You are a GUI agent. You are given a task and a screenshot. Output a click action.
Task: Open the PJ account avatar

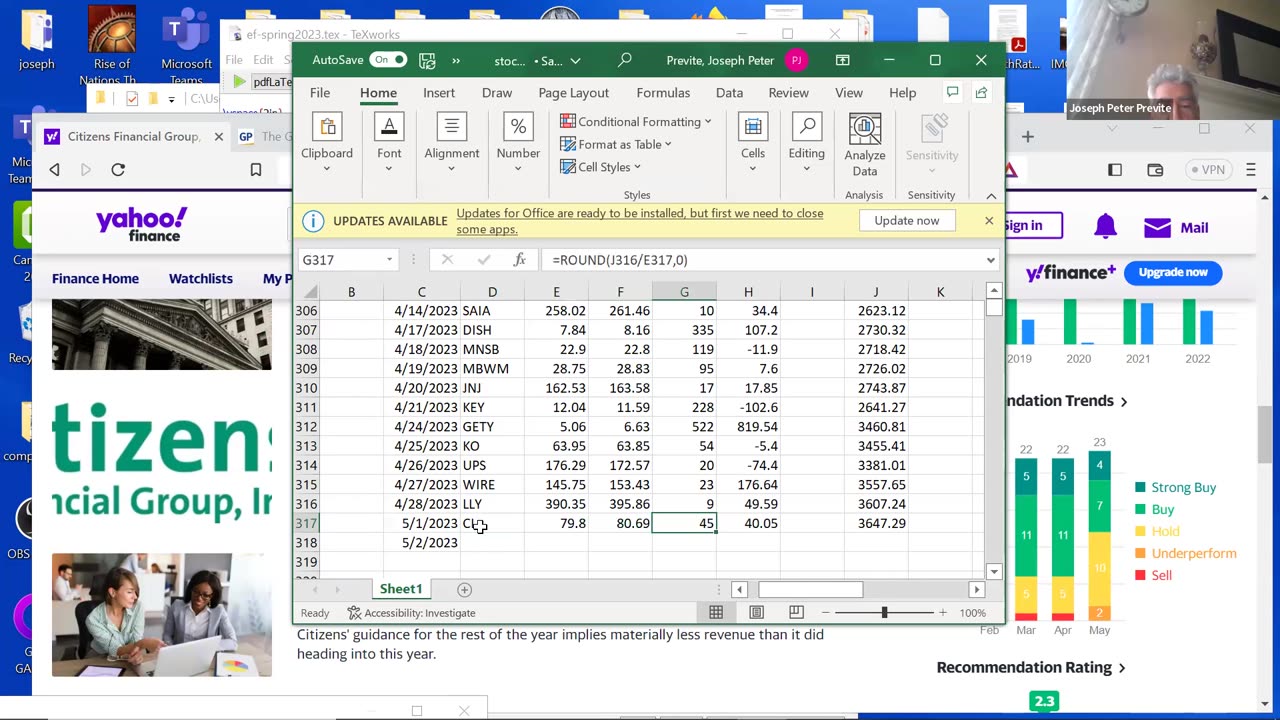pyautogui.click(x=796, y=60)
